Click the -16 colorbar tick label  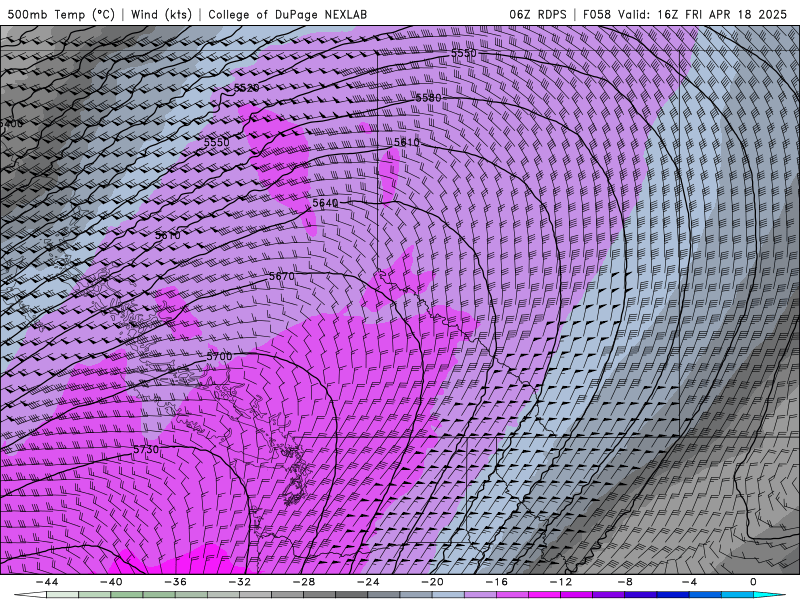click(x=496, y=582)
